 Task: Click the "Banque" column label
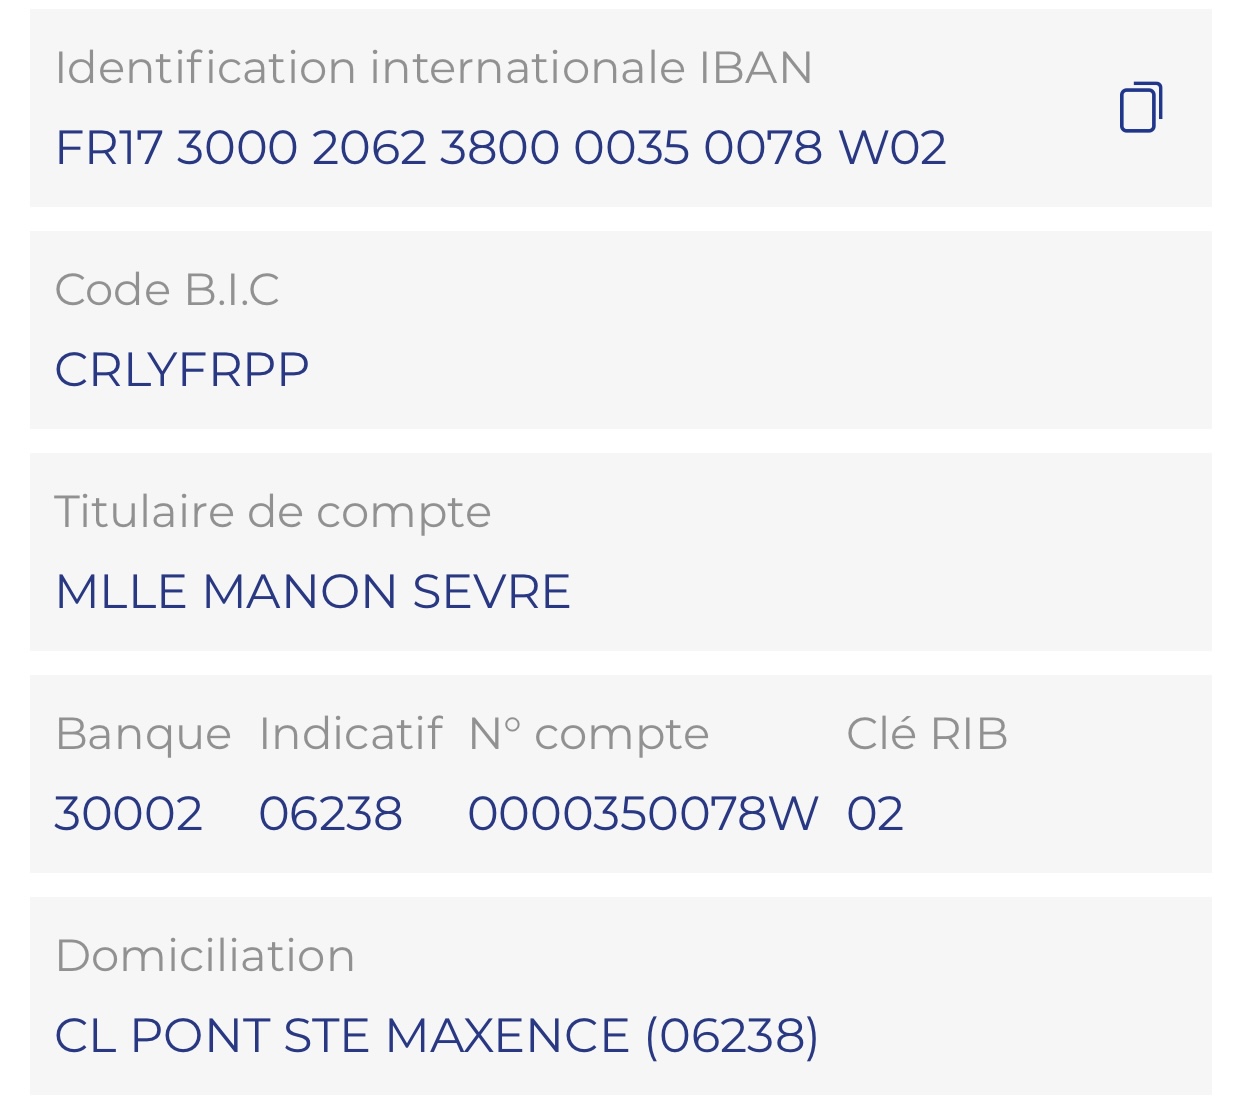143,734
